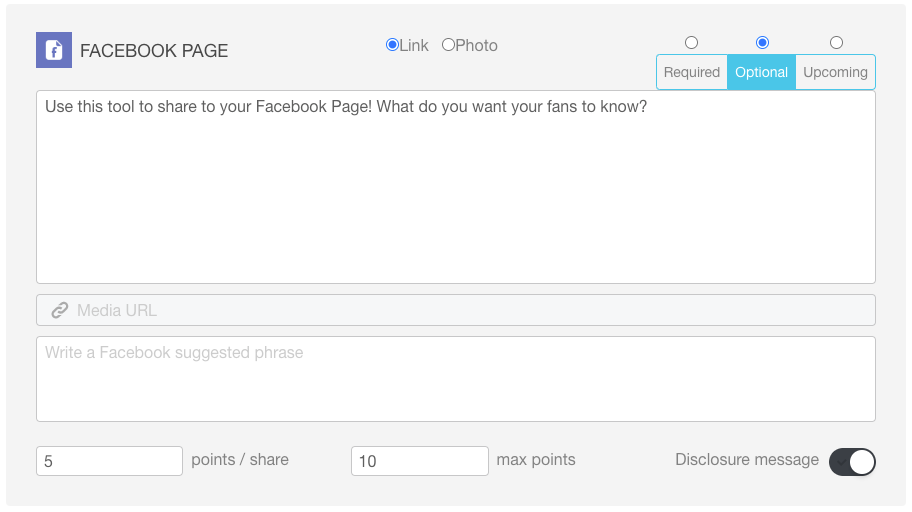Viewport: 912px width, 512px height.
Task: Click the Photo label text
Action: coord(476,45)
